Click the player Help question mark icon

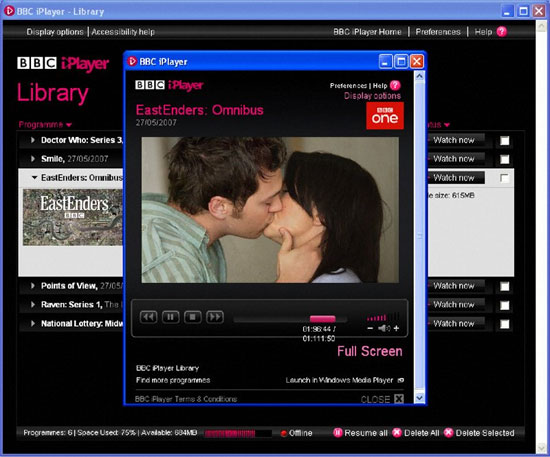[x=395, y=85]
